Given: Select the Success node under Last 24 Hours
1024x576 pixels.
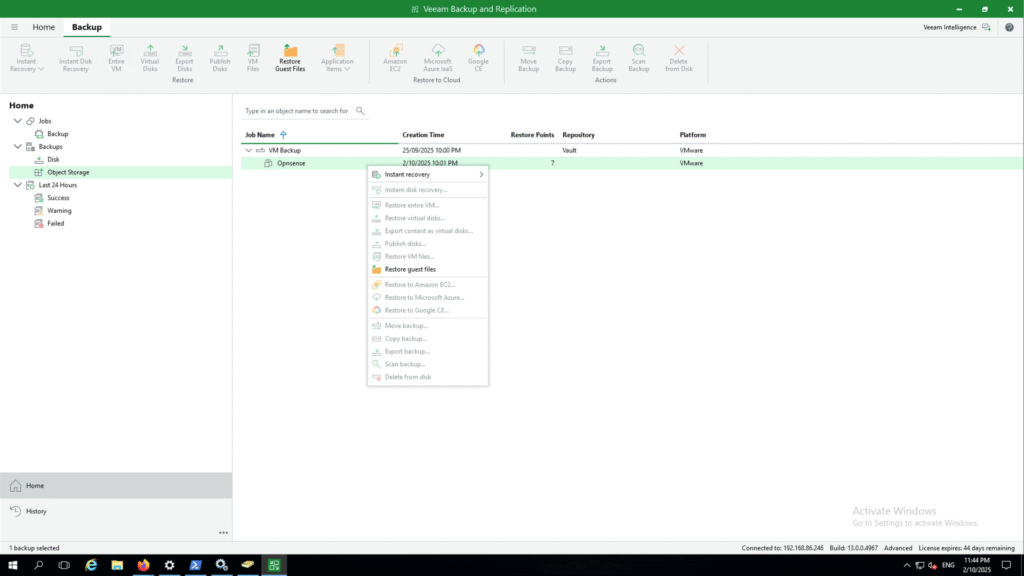Looking at the screenshot, I should click(58, 198).
